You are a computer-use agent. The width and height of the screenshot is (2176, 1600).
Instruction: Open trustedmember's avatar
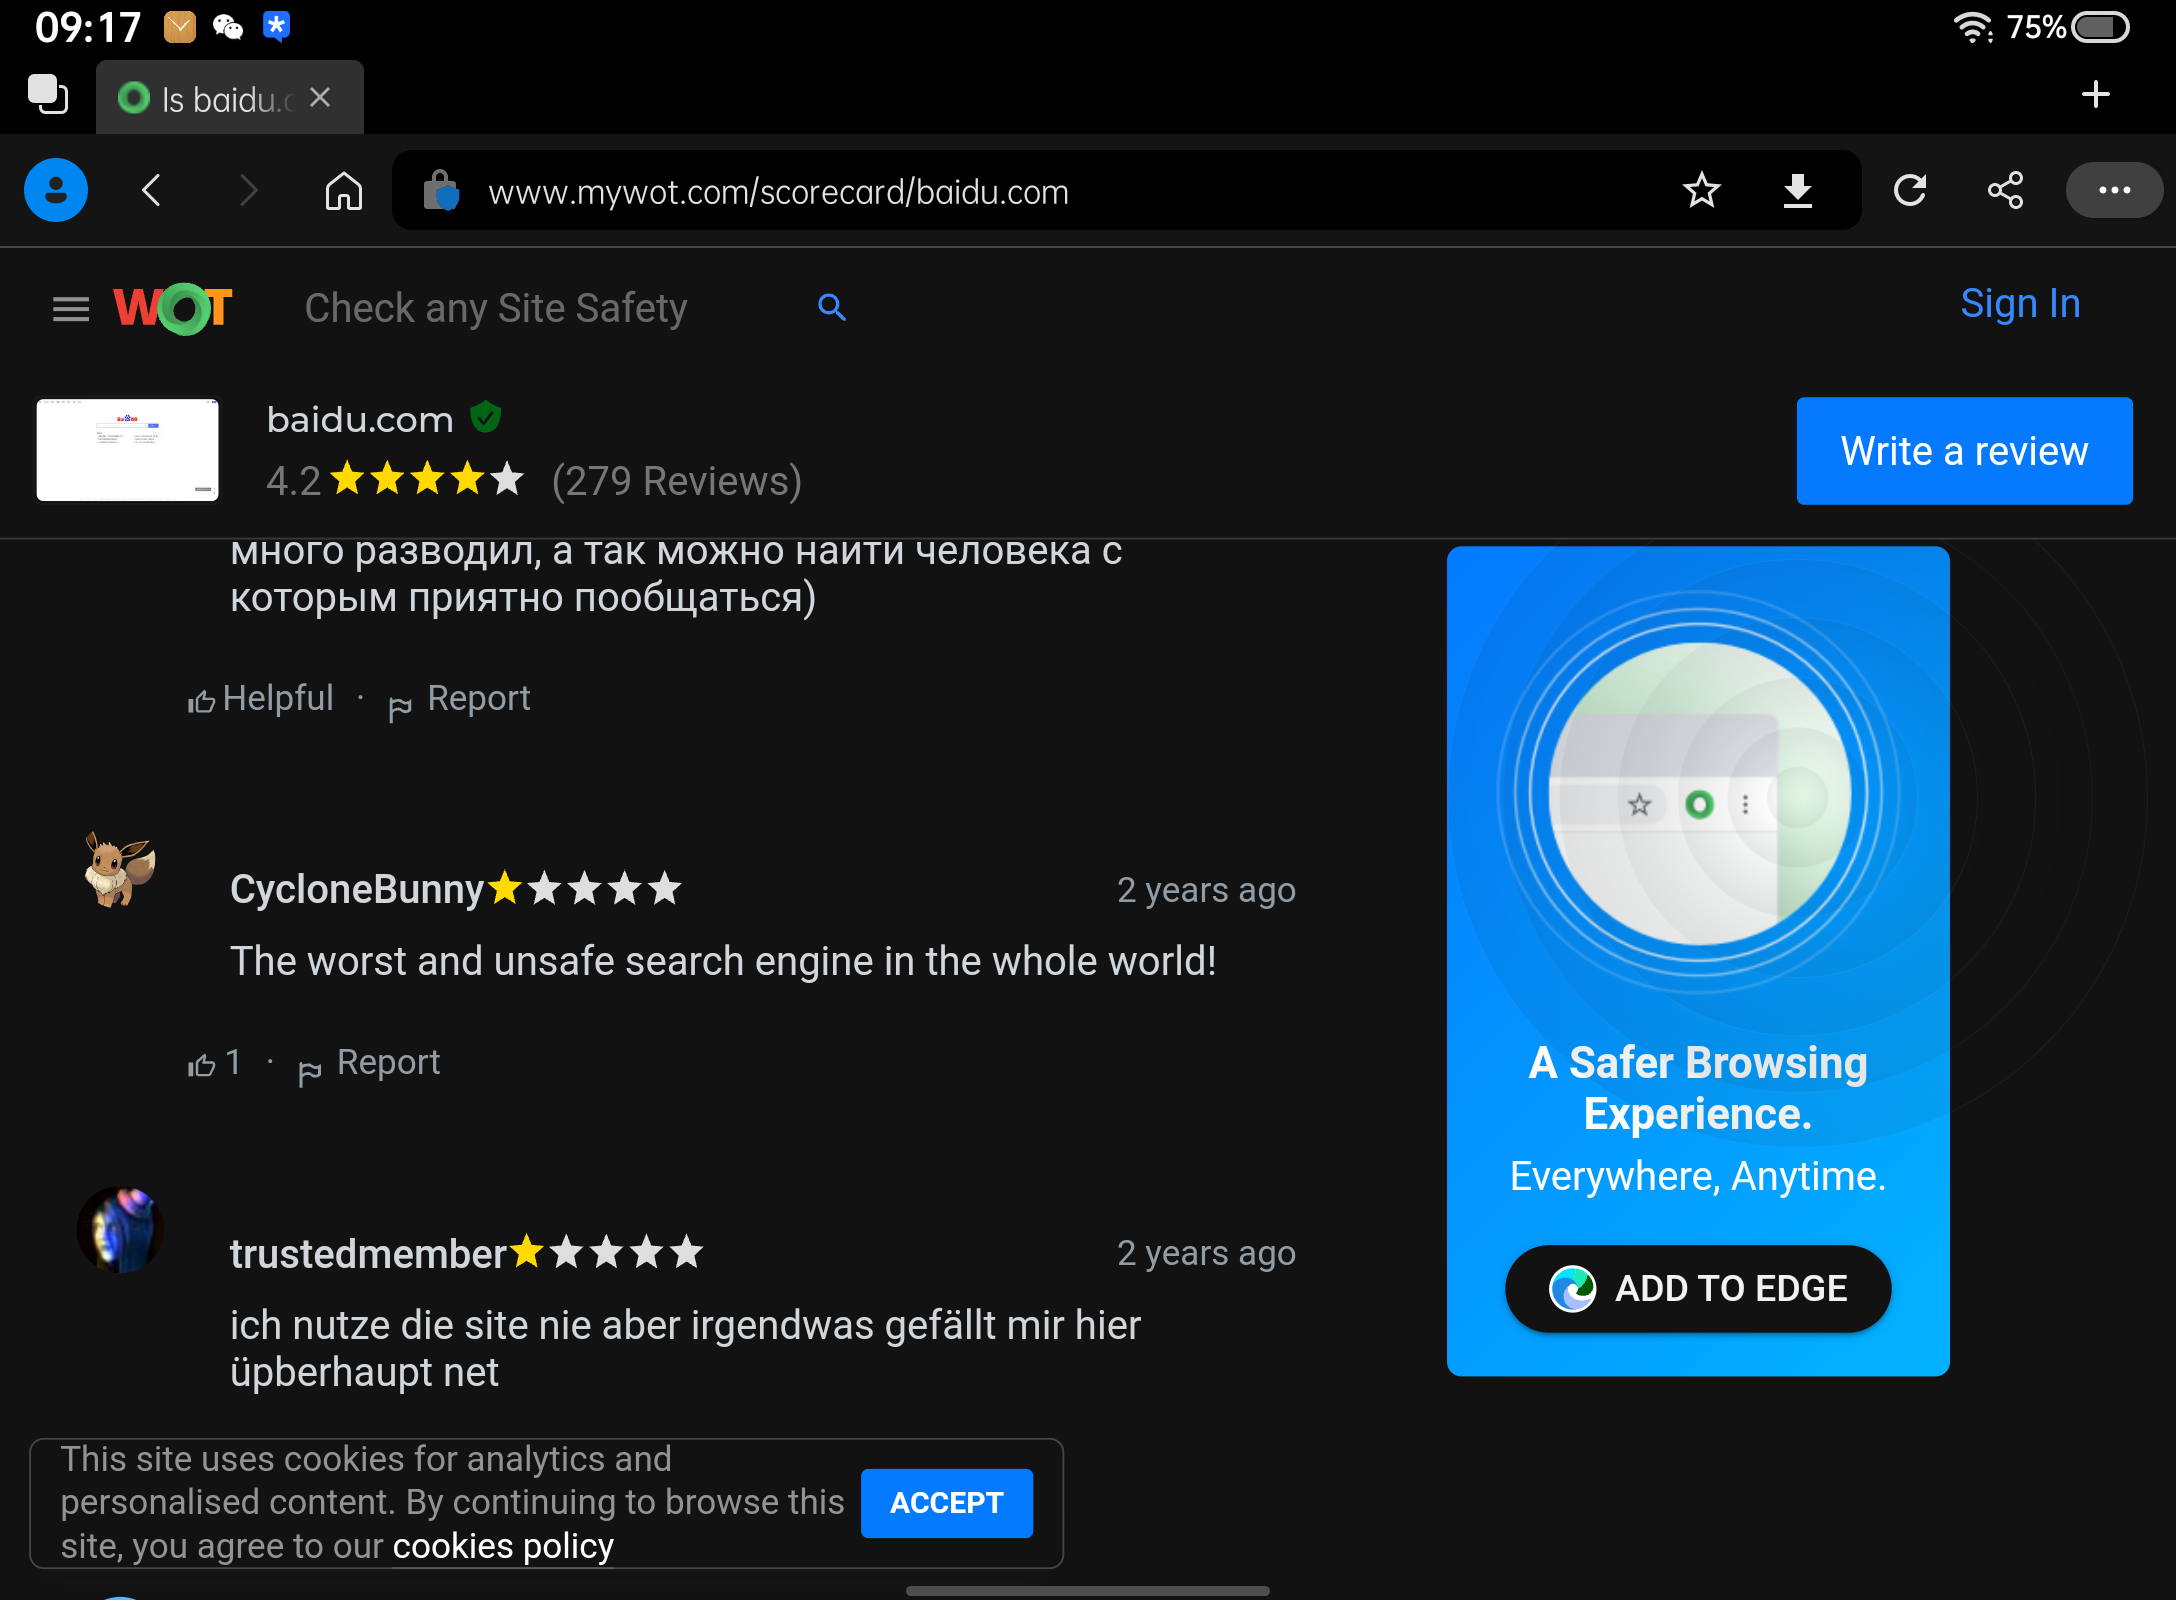tap(120, 1230)
